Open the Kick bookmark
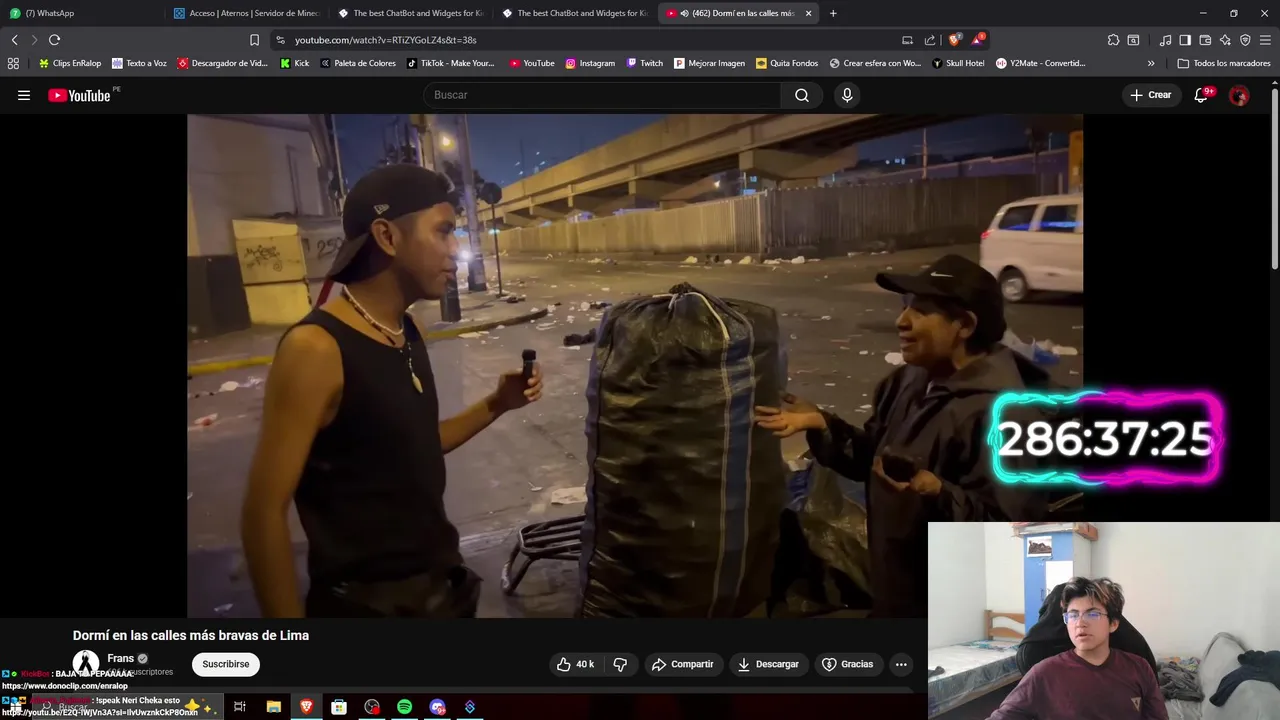The width and height of the screenshot is (1280, 720). click(295, 63)
